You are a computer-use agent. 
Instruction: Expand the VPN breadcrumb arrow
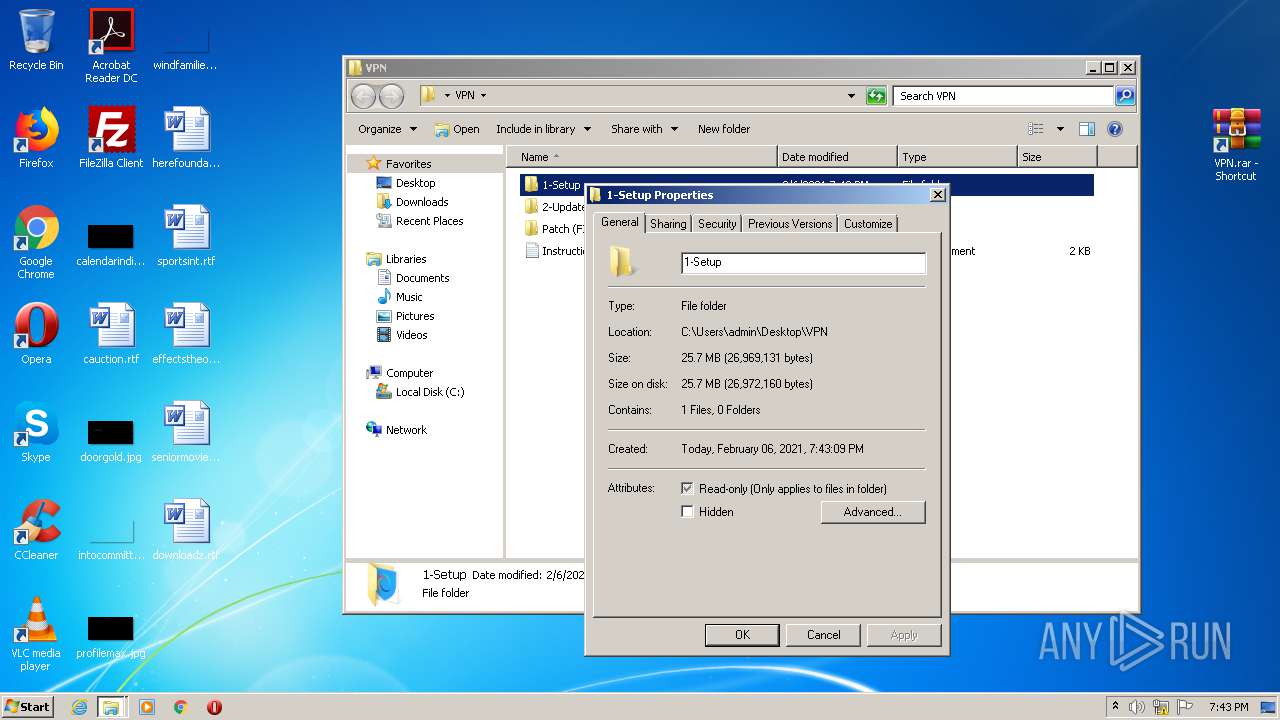coord(483,96)
